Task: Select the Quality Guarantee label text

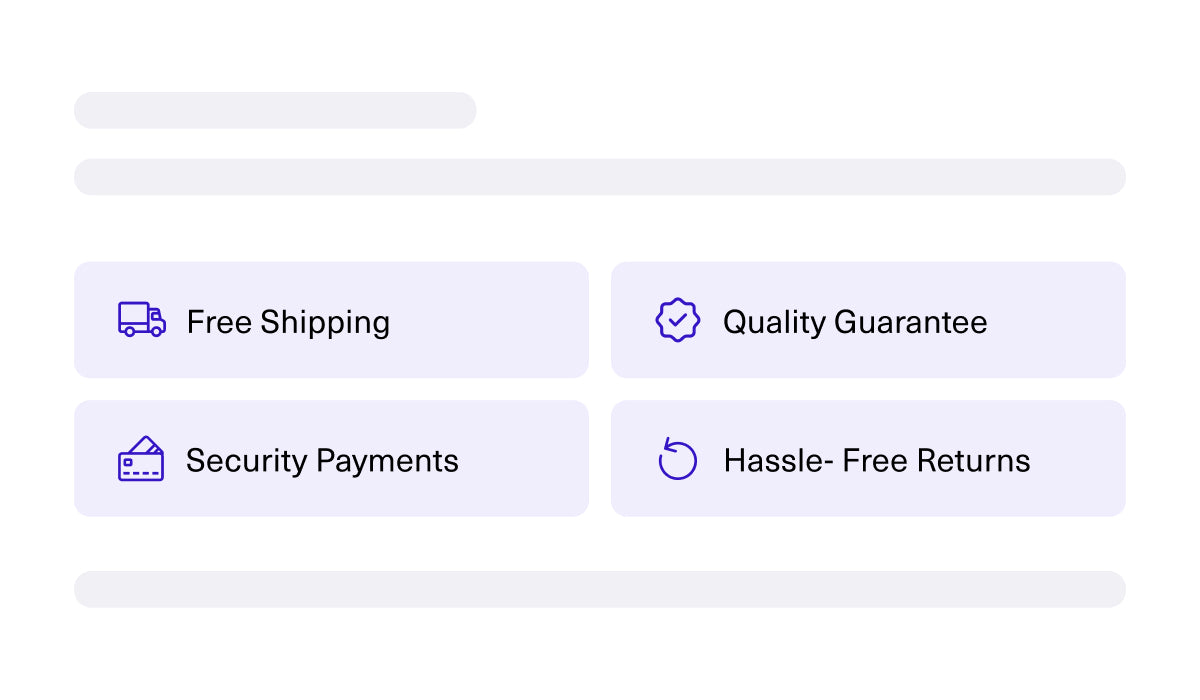Action: point(855,322)
